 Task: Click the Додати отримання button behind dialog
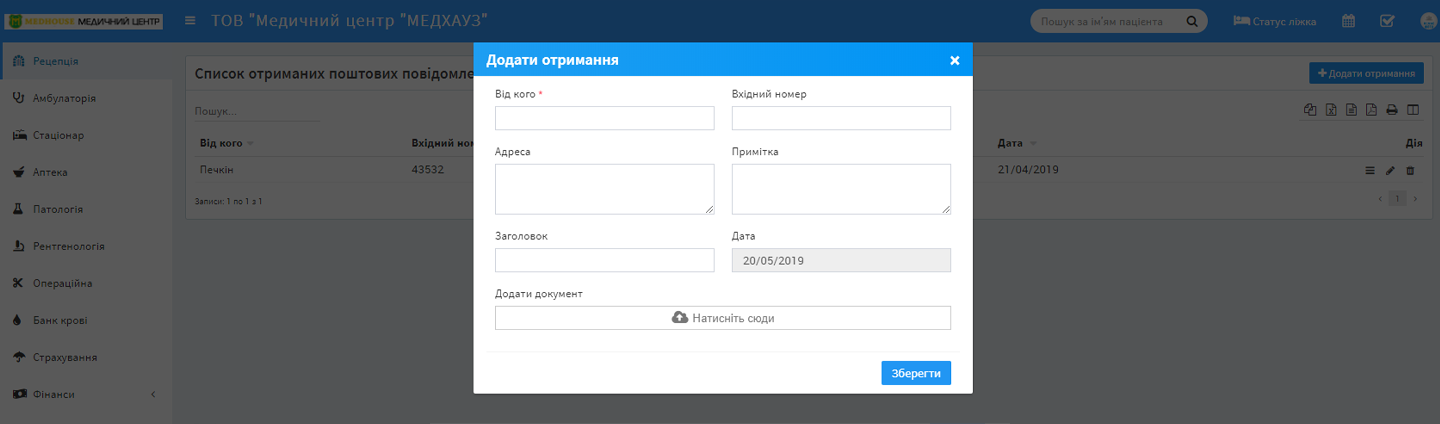tap(1366, 73)
